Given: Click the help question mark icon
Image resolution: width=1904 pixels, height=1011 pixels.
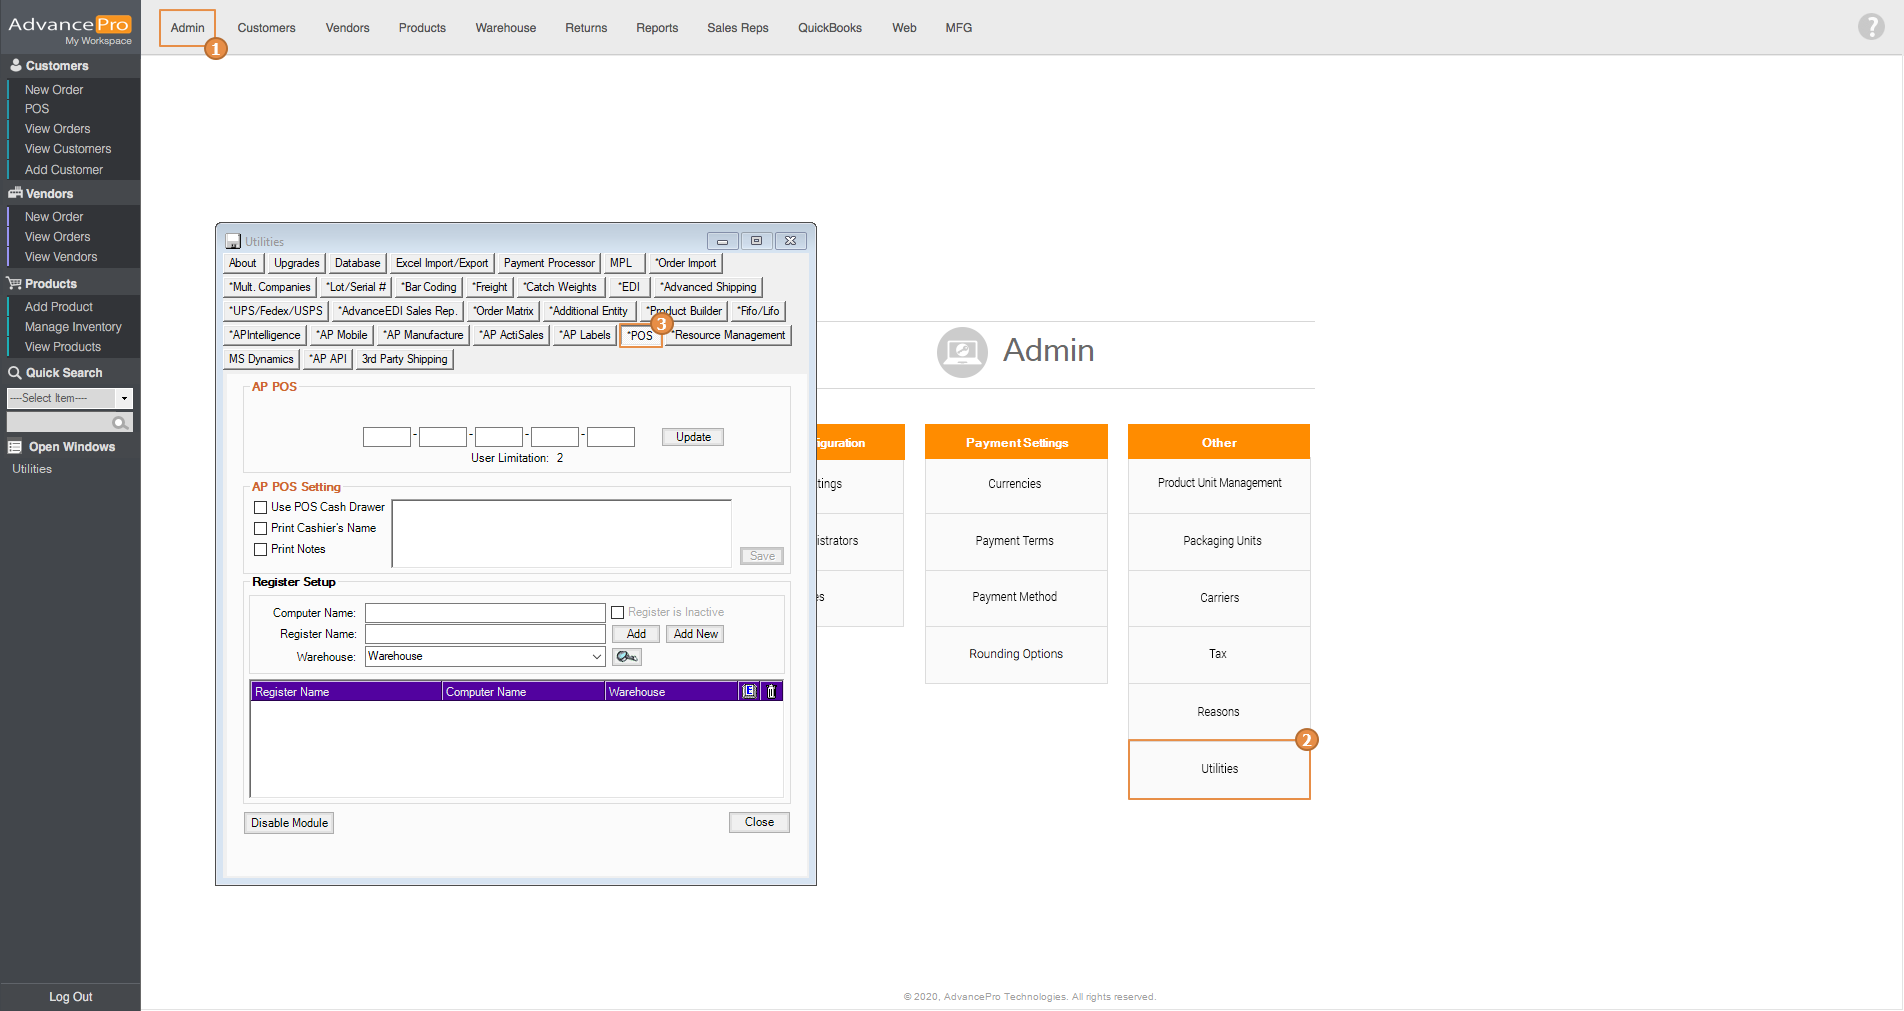Looking at the screenshot, I should (x=1870, y=27).
